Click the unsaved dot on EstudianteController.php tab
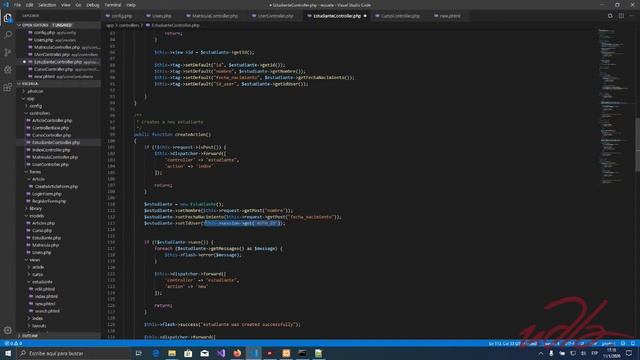Viewport: 640px width, 360px height. point(365,16)
